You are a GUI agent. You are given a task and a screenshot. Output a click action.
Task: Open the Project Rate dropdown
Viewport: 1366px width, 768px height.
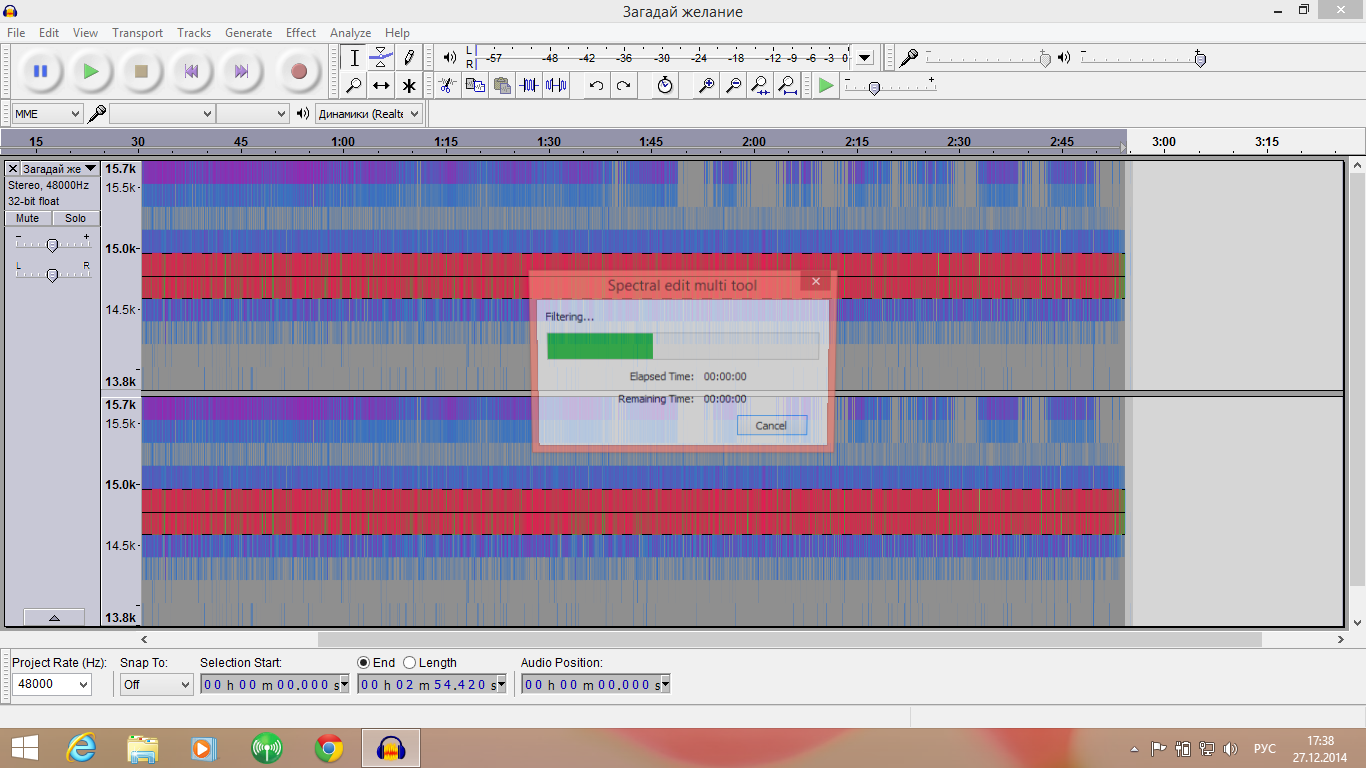52,684
